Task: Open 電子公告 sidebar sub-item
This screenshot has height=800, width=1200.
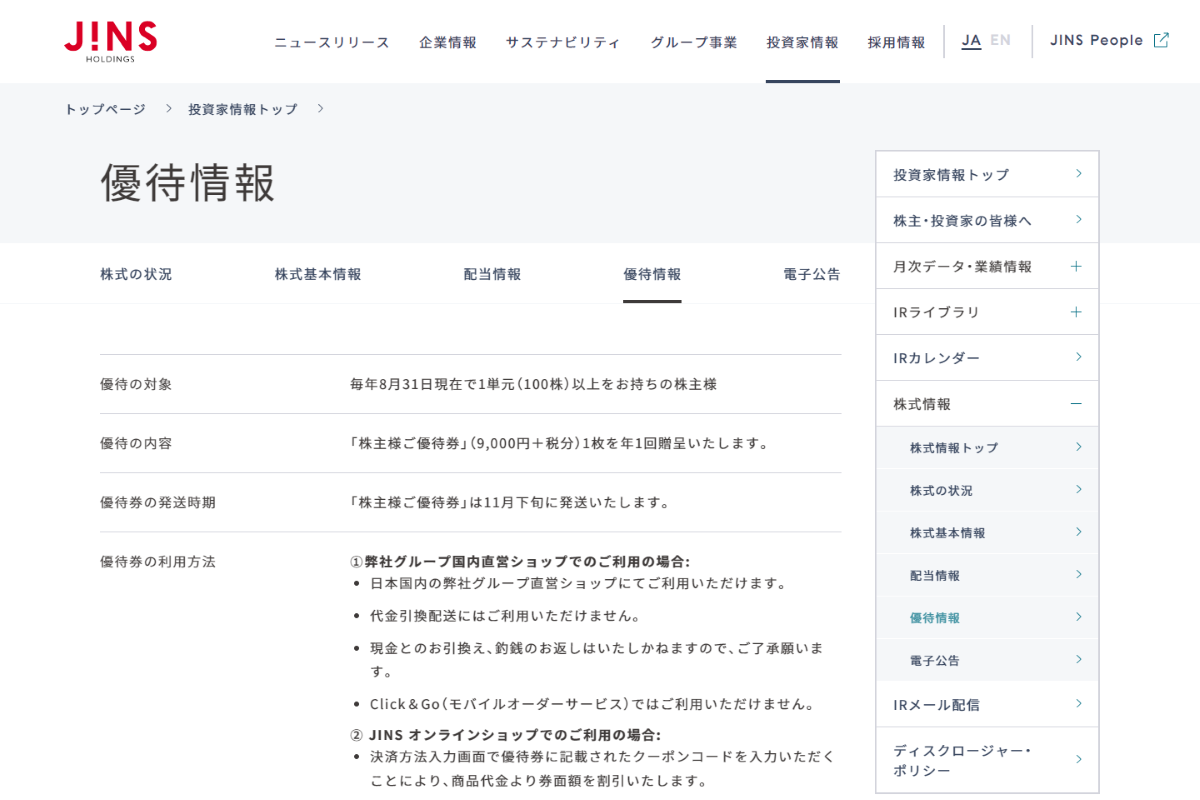Action: tap(987, 660)
